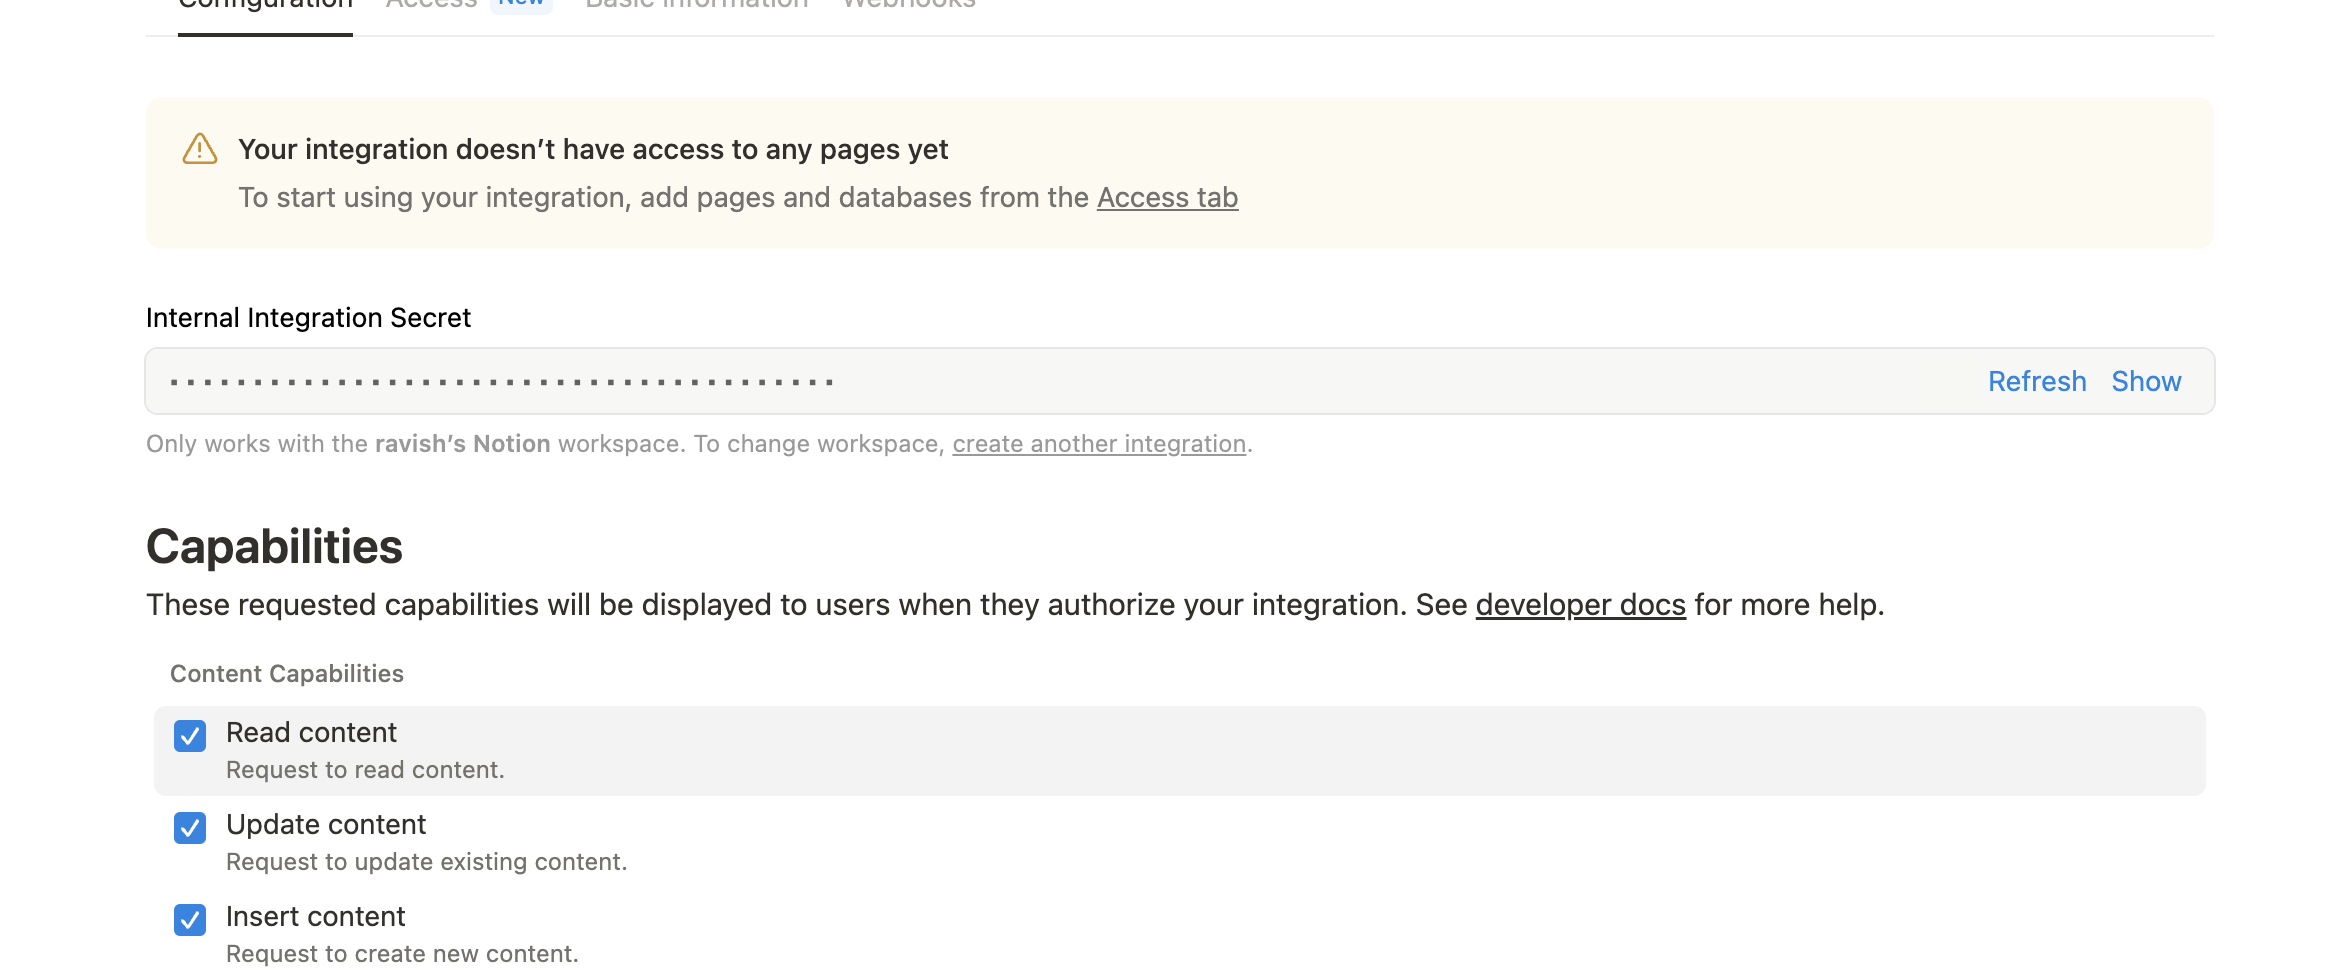Open the Access tab link in warning message
The height and width of the screenshot is (974, 2328).
(x=1166, y=197)
